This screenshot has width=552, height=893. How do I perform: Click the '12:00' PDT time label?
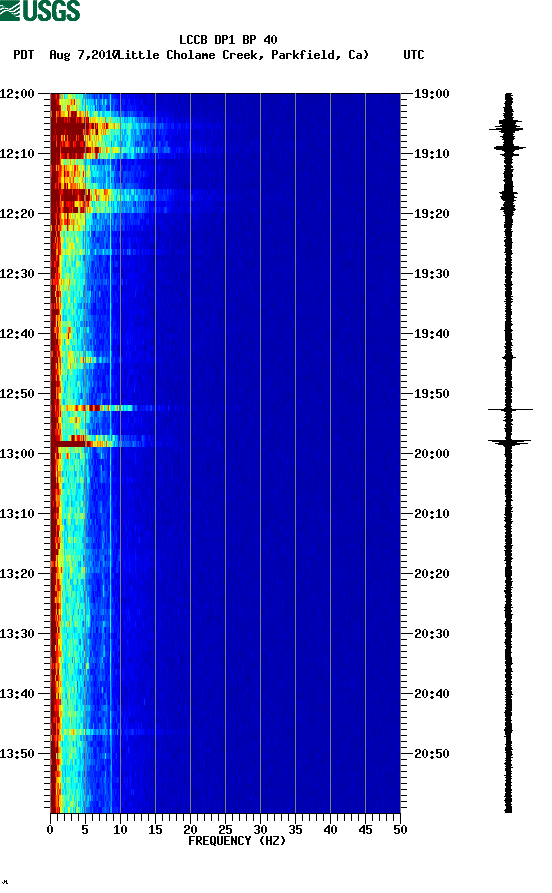point(17,94)
